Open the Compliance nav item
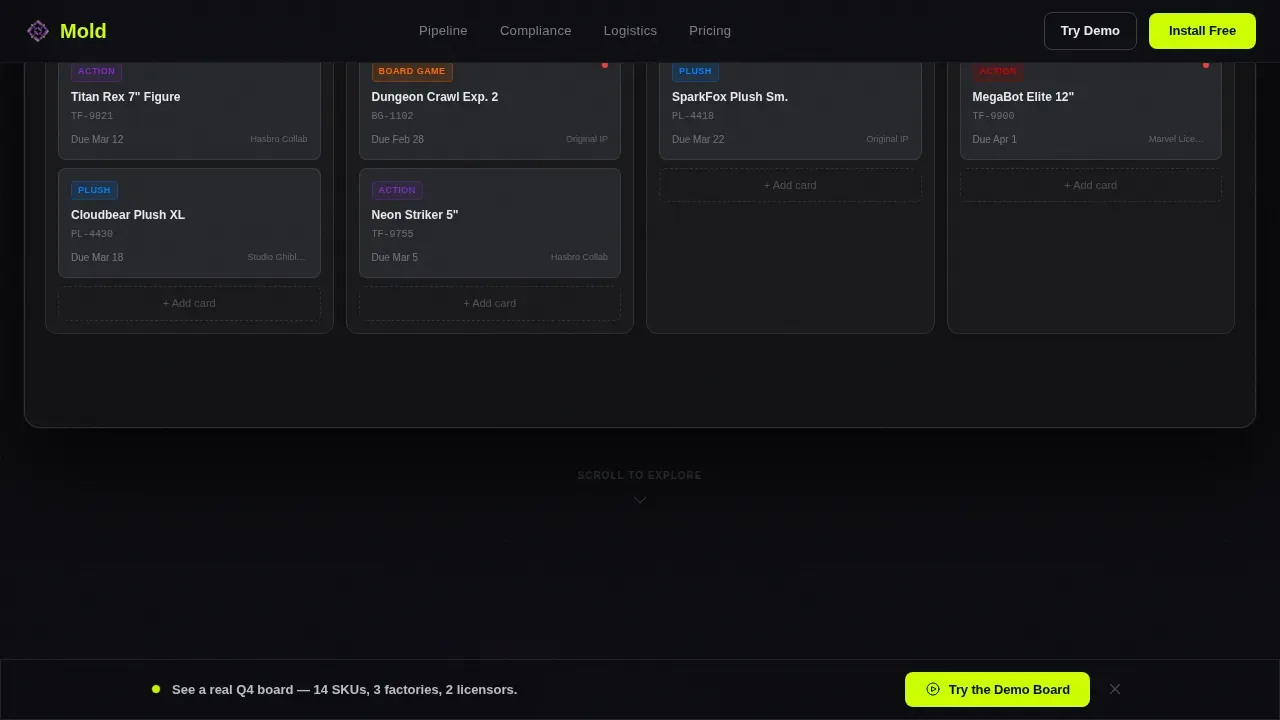1280x720 pixels. [536, 31]
